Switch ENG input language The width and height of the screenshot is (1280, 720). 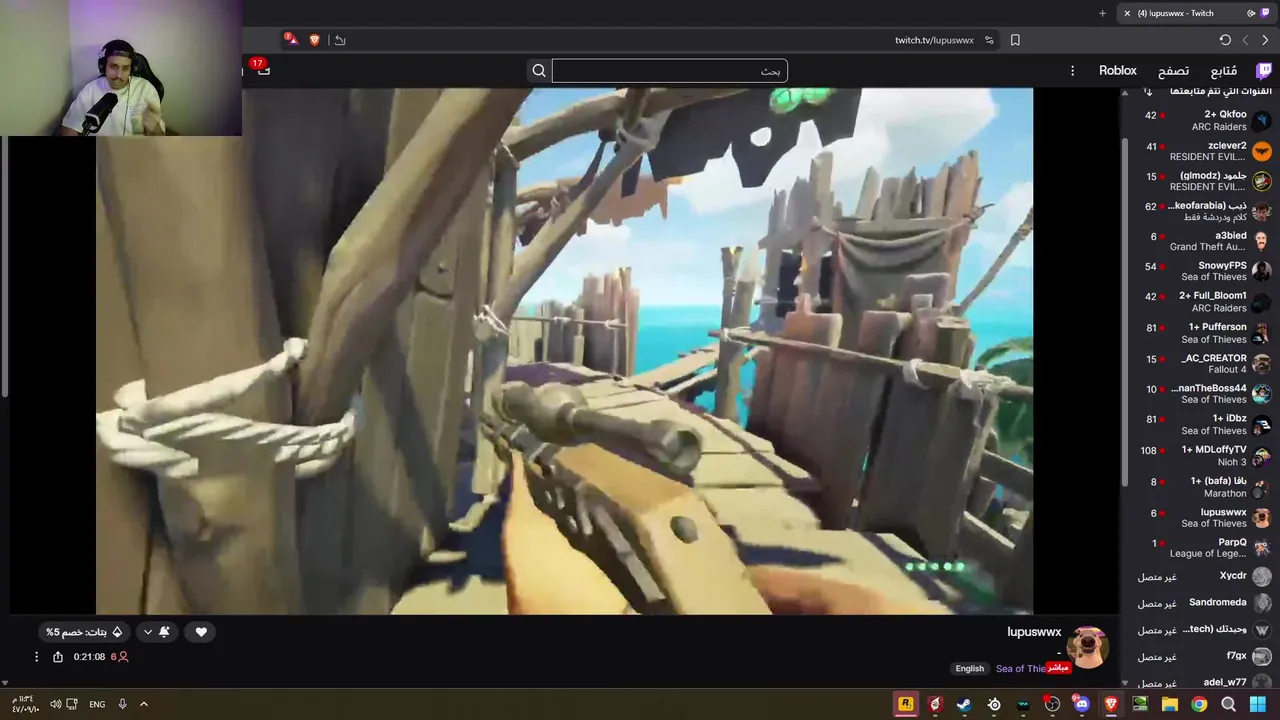click(x=97, y=704)
